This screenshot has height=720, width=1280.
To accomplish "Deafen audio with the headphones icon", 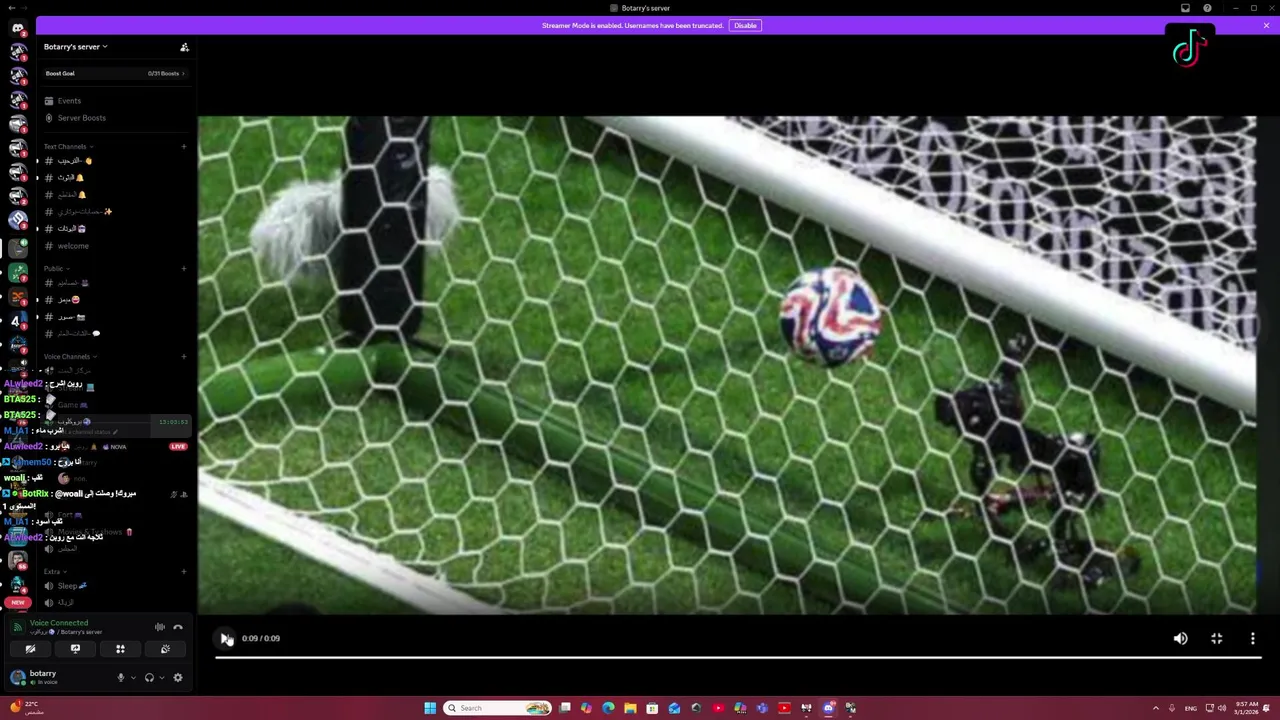I will [x=149, y=677].
